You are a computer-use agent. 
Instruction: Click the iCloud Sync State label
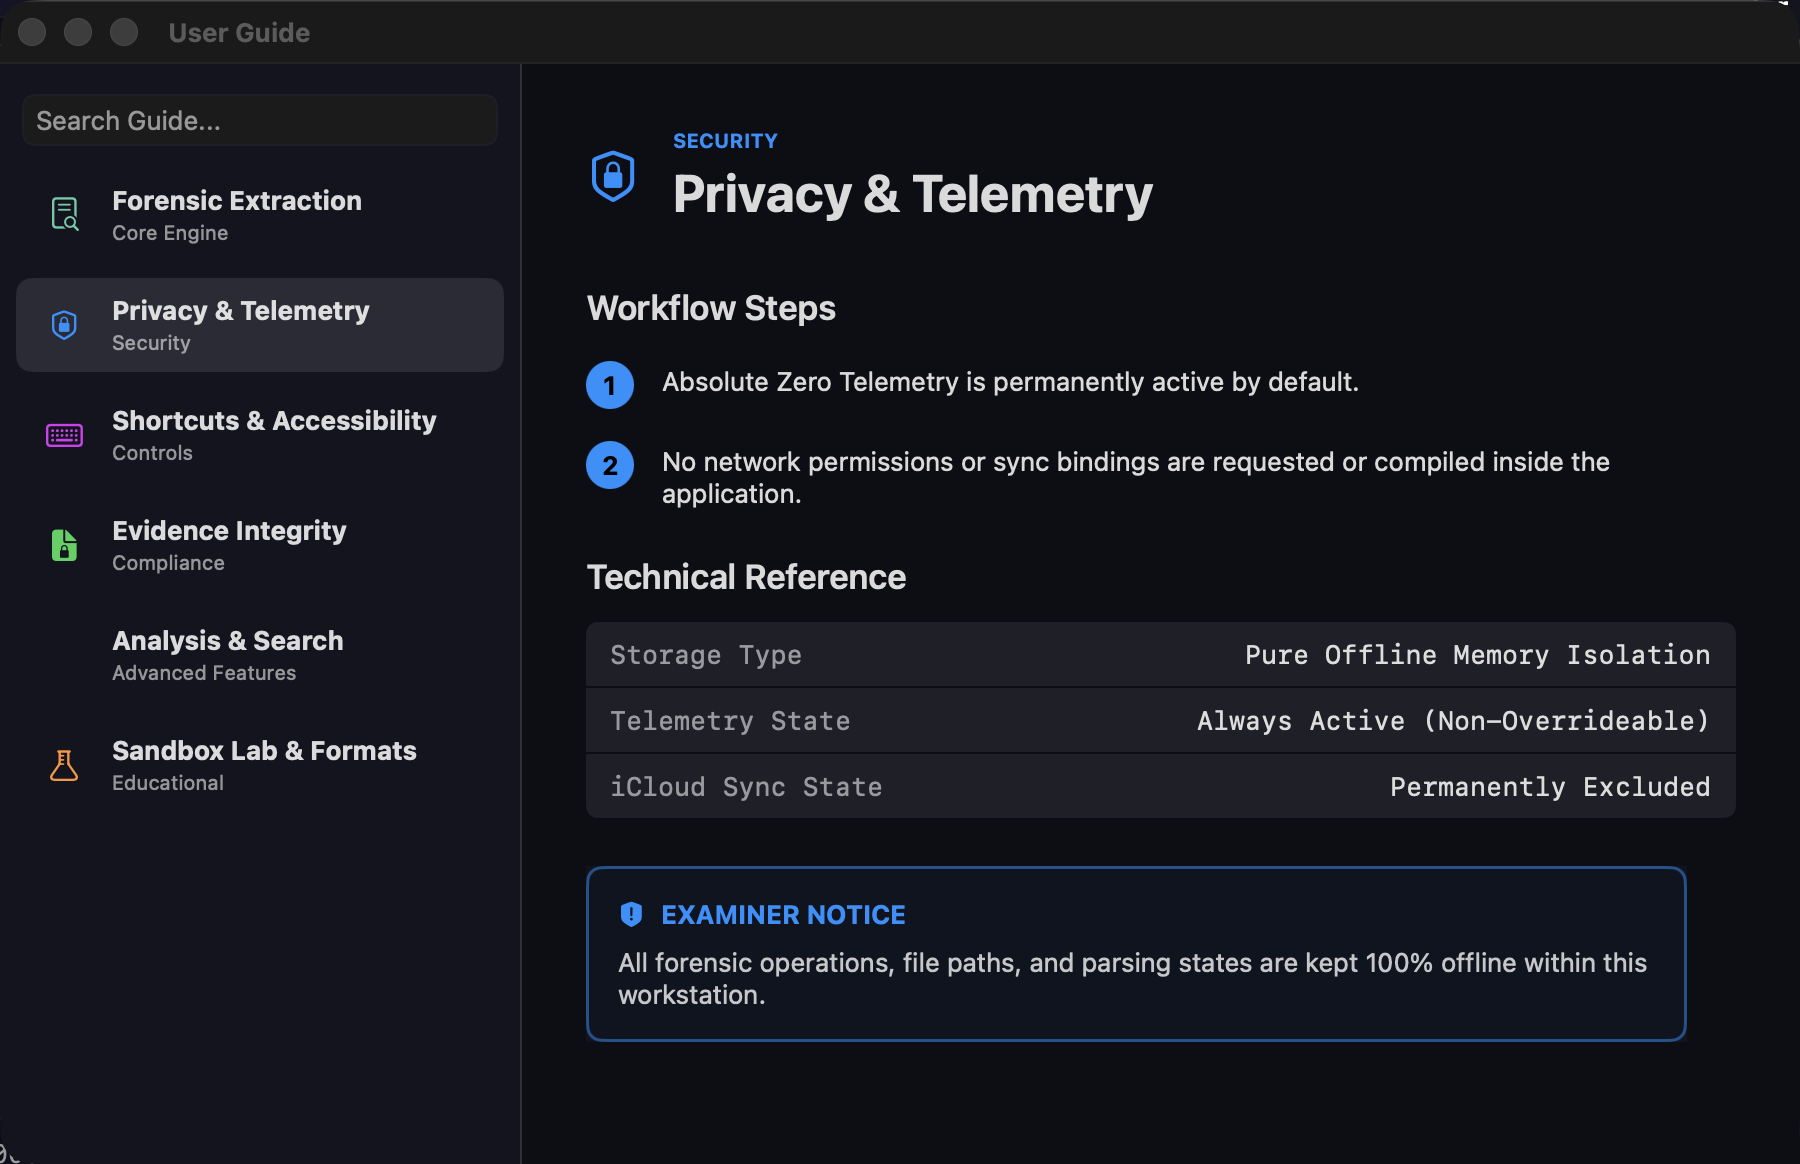(746, 787)
